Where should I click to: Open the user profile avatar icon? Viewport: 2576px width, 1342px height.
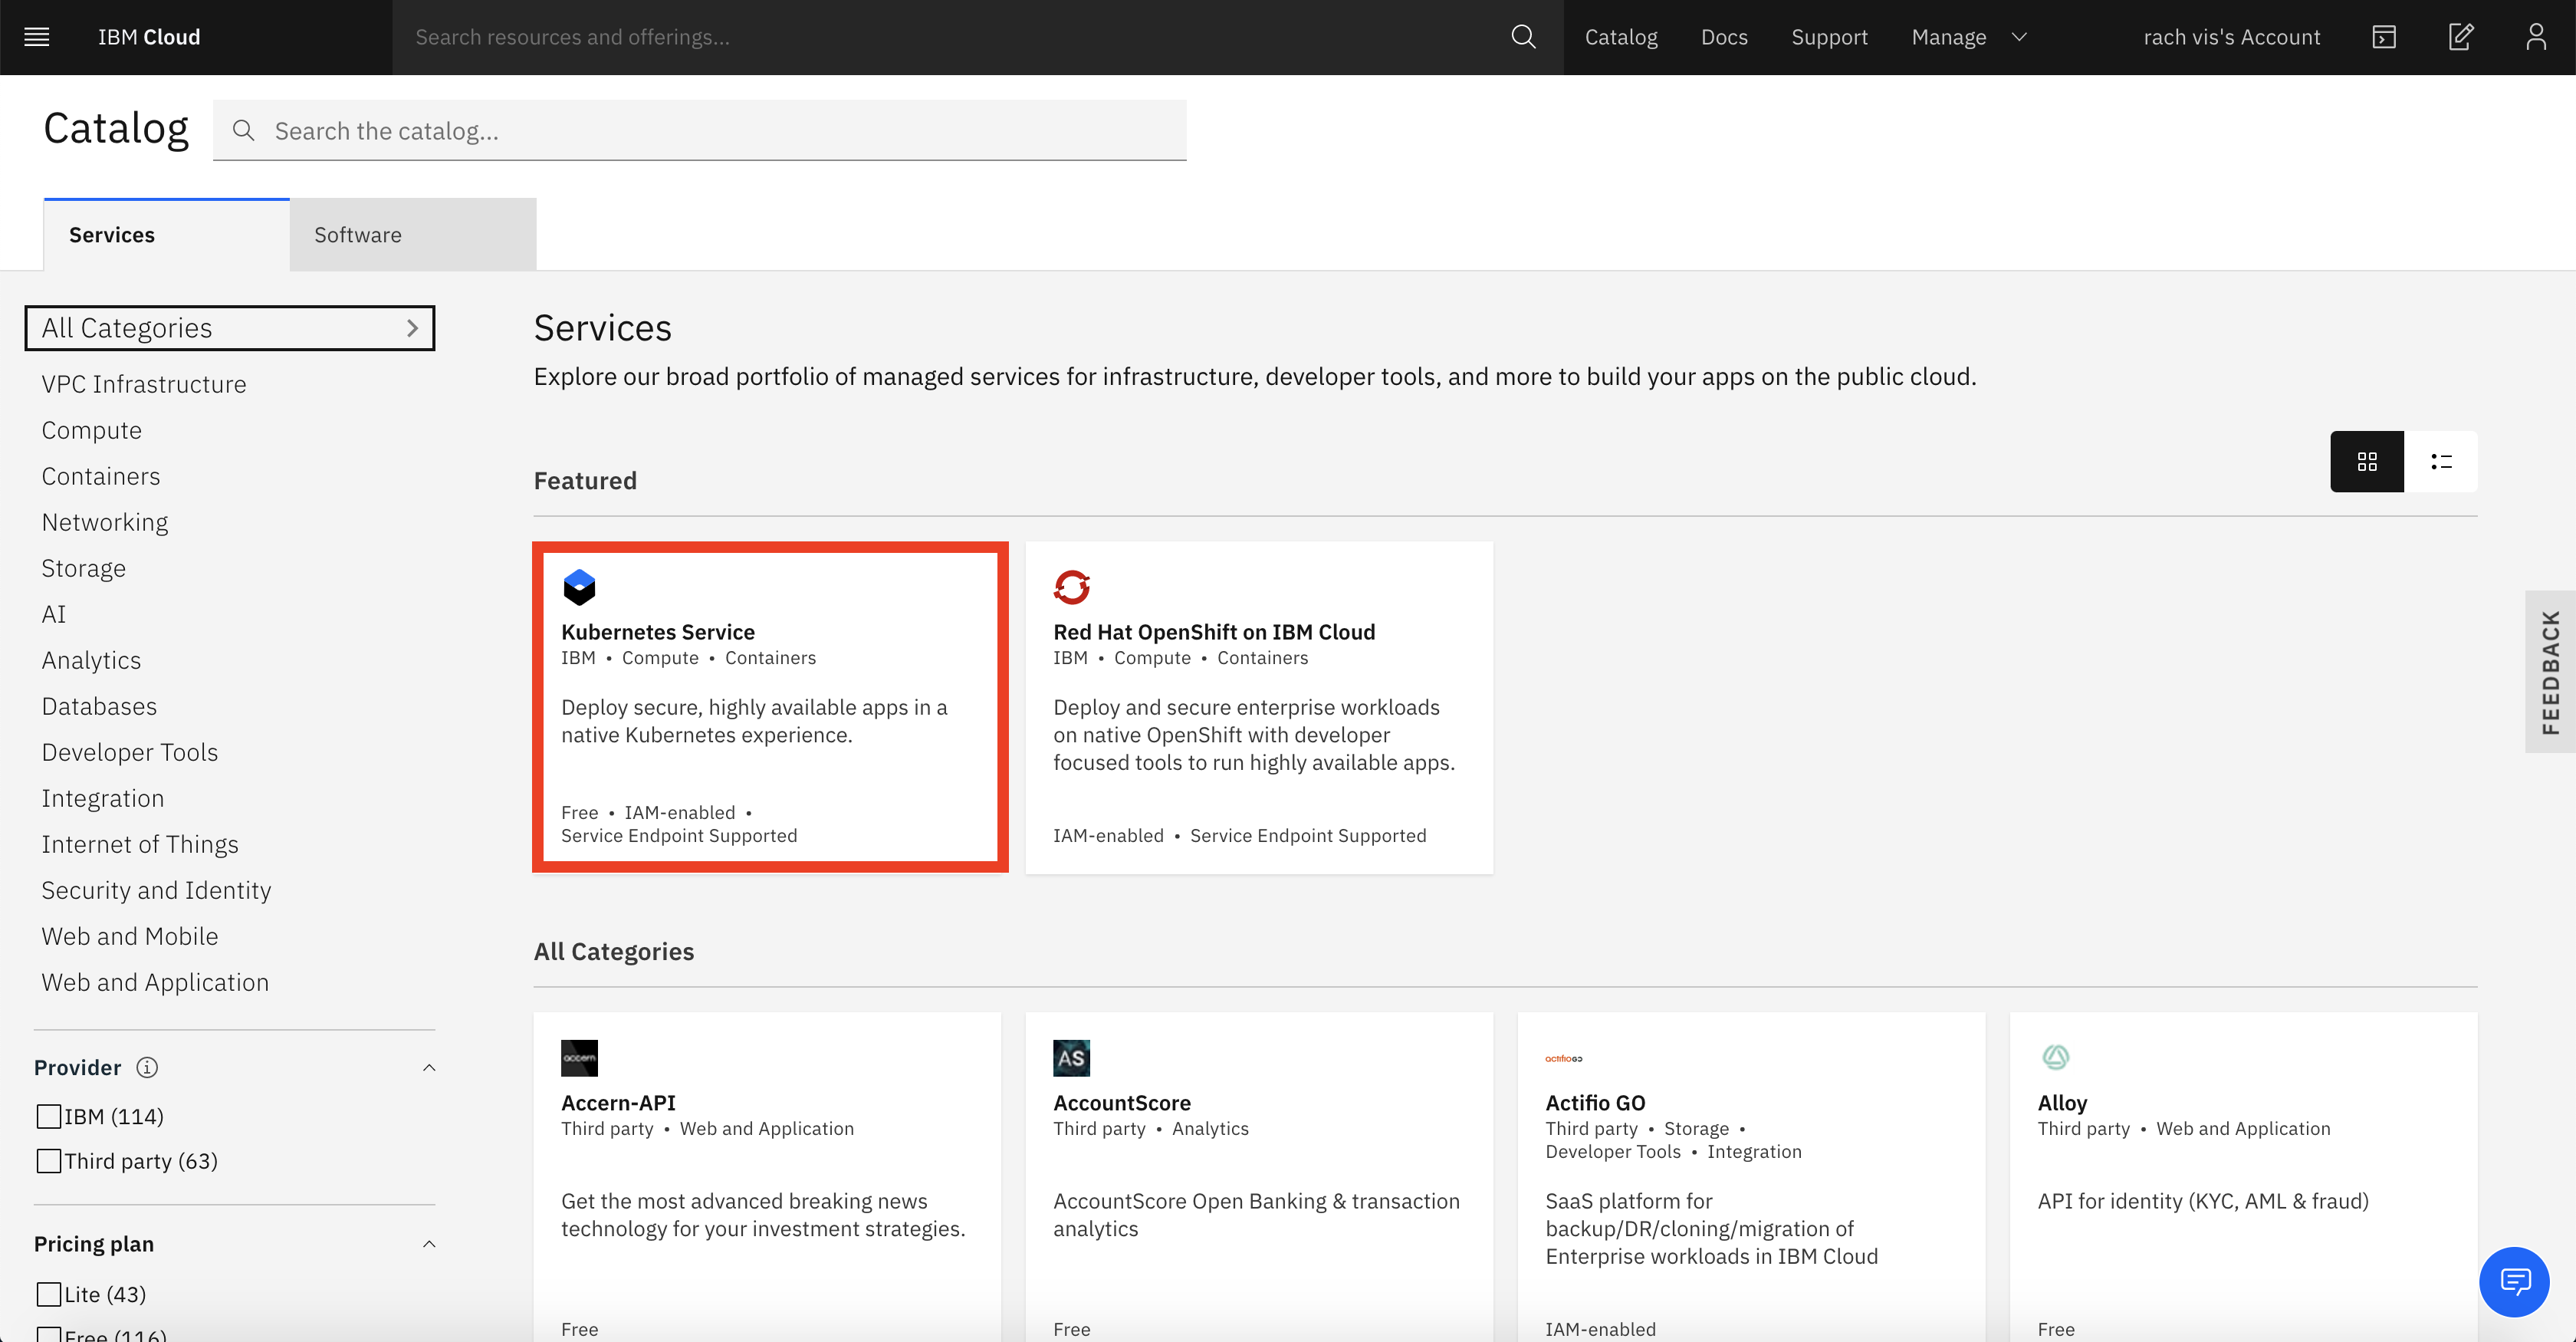(x=2536, y=37)
